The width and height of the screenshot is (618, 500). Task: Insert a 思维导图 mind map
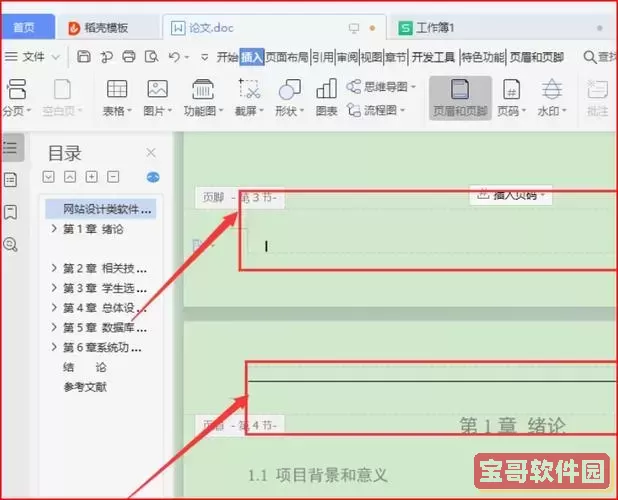[x=381, y=86]
